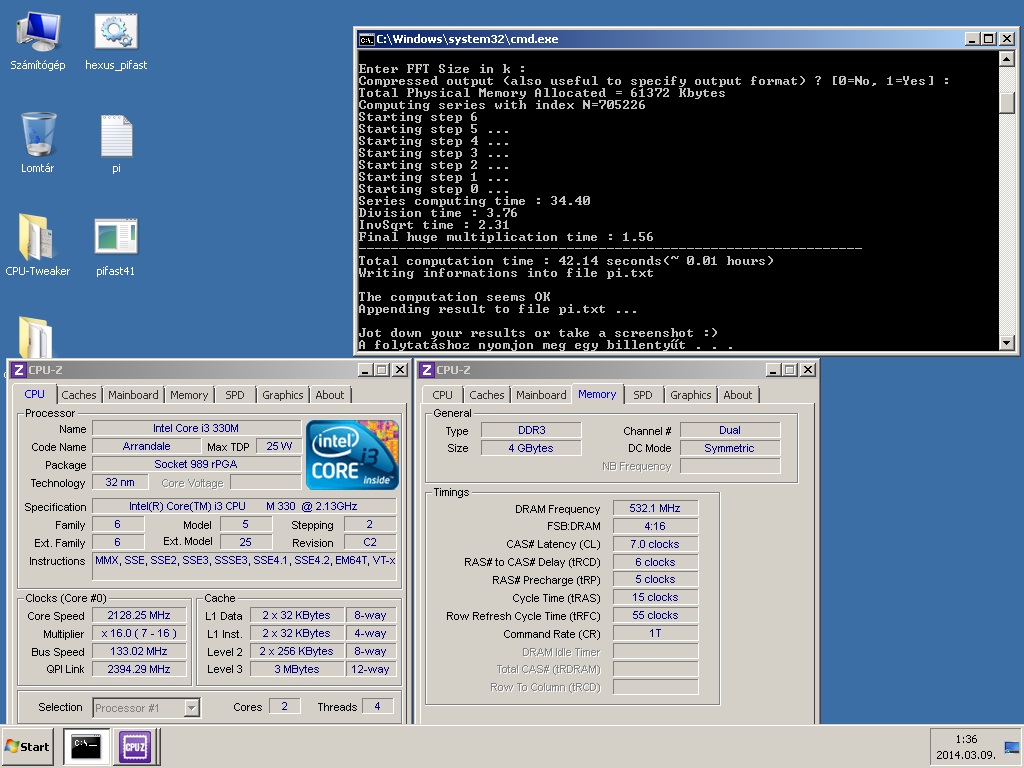Open the hexus_pifast desktop shortcut
The image size is (1024, 768).
click(x=116, y=42)
